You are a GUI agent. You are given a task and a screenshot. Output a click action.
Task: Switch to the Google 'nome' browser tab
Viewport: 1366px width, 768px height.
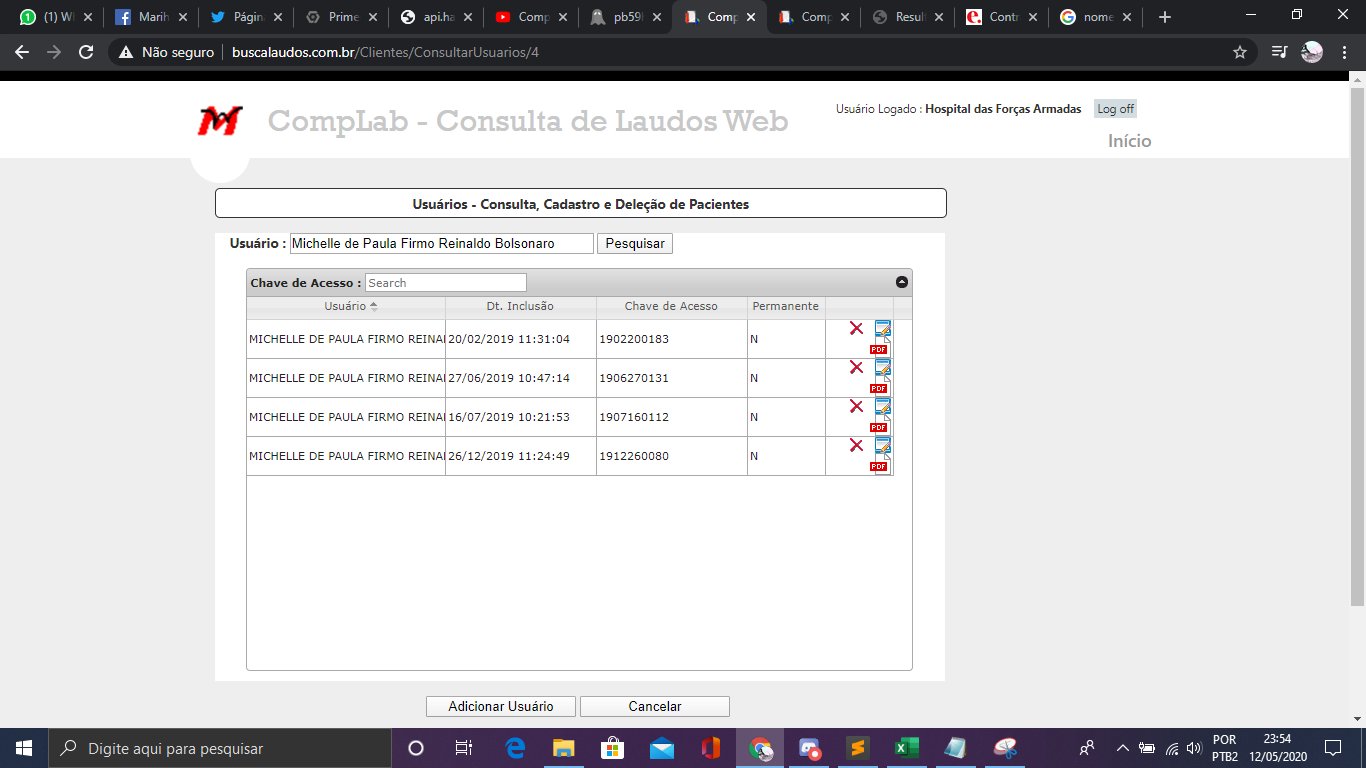1096,17
